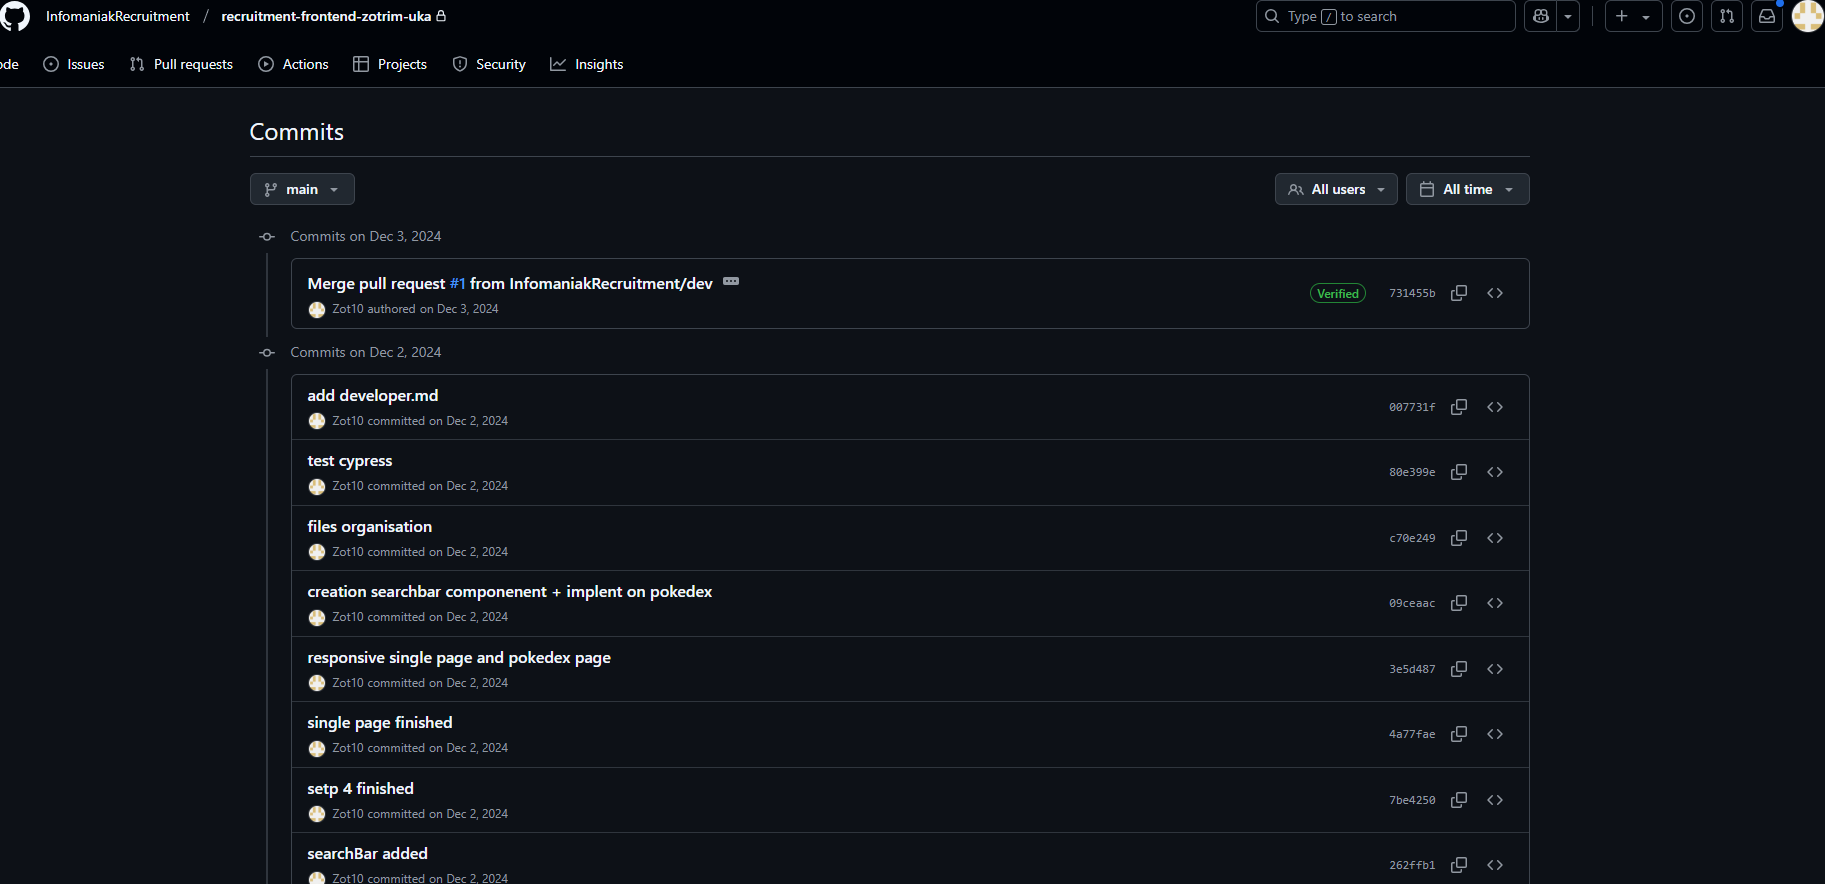
Task: Focus the Type to search field
Action: [x=1385, y=16]
